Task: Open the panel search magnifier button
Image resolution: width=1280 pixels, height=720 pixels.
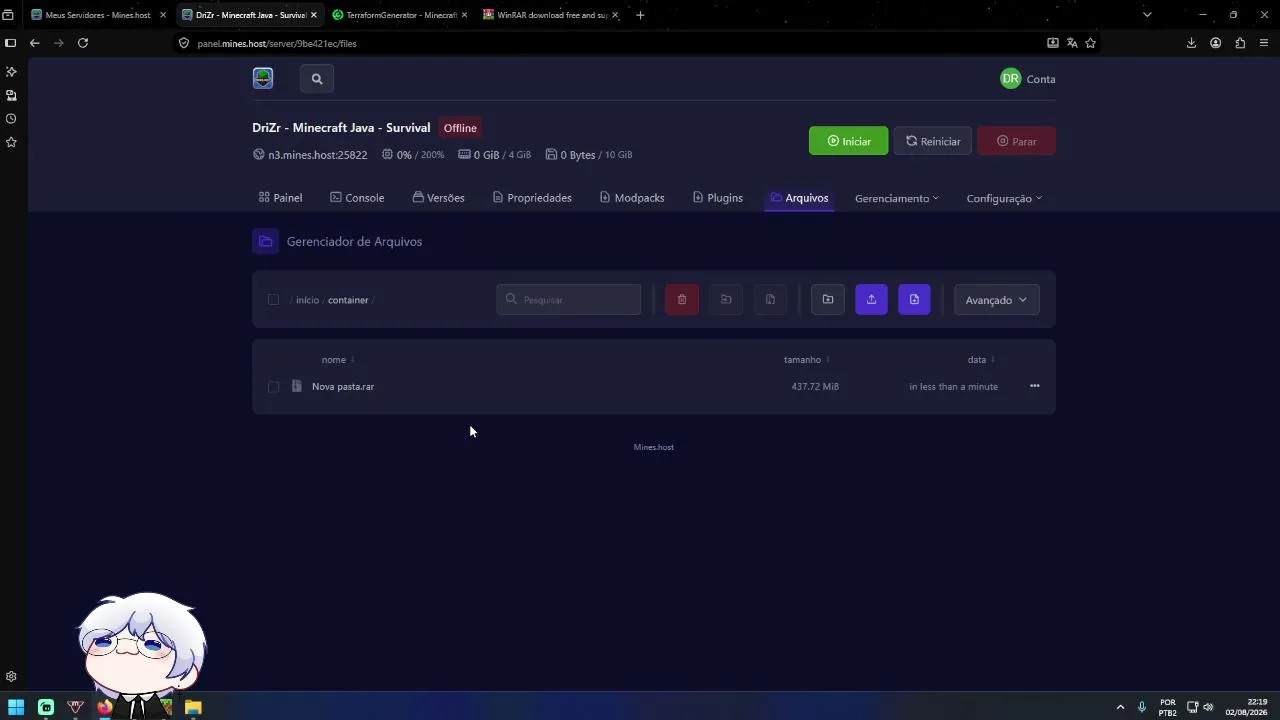Action: [317, 79]
